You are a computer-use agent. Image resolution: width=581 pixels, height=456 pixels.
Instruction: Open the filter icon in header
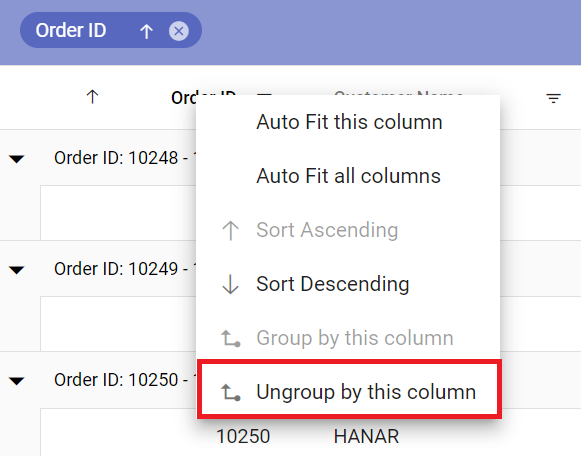point(553,98)
